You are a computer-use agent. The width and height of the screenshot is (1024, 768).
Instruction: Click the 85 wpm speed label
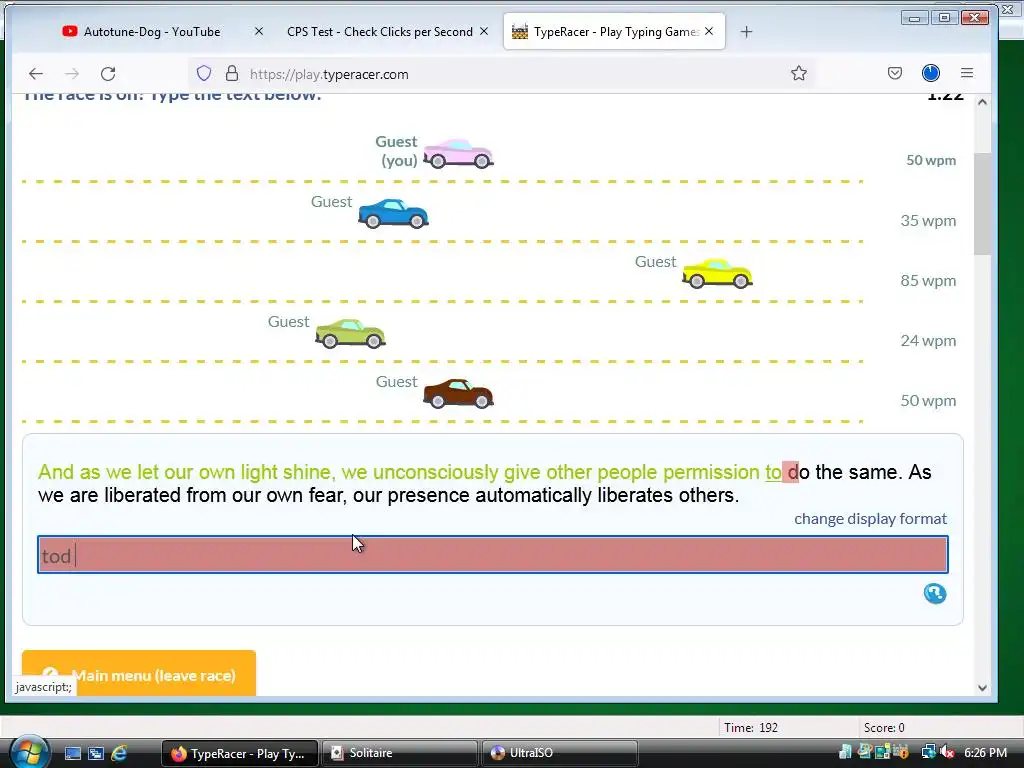tap(928, 281)
